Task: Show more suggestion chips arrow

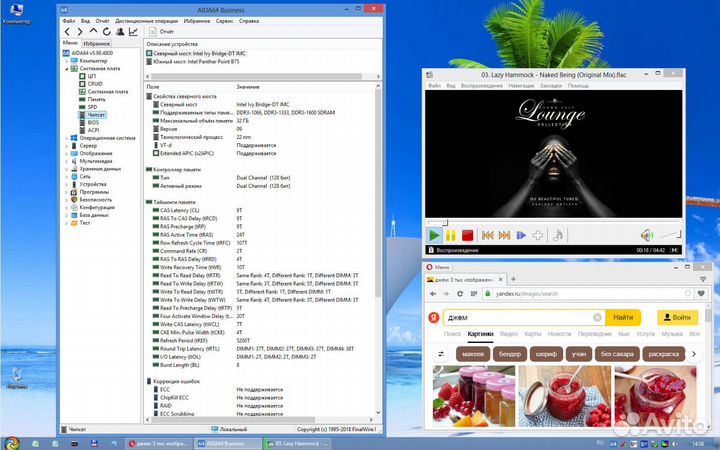Action: pyautogui.click(x=694, y=354)
